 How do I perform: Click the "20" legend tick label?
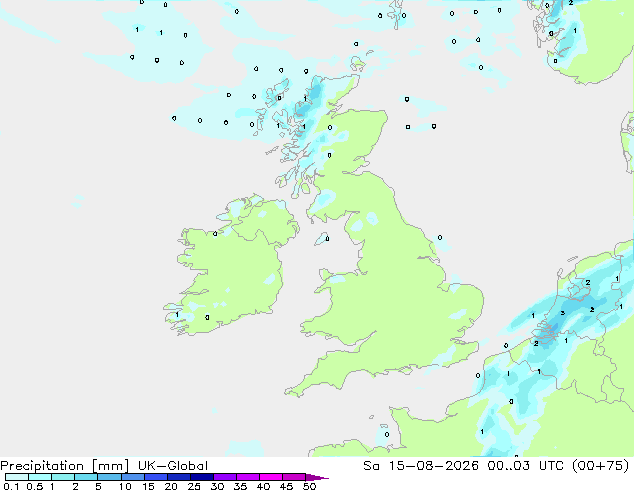click(171, 486)
